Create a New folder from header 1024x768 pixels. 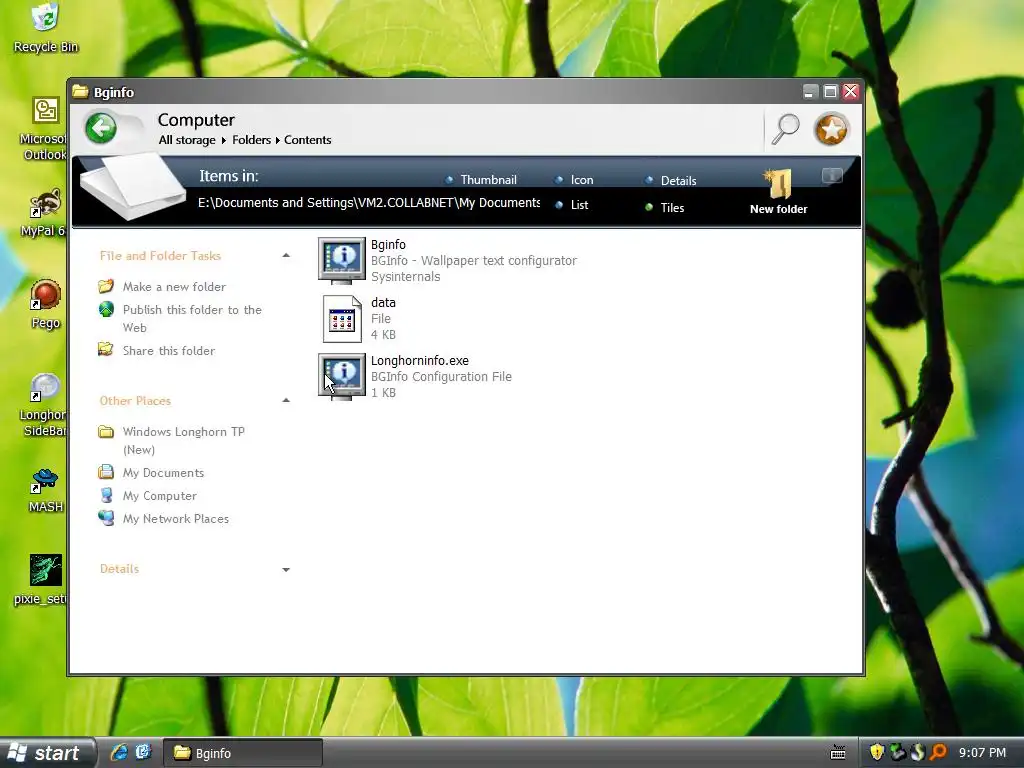pyautogui.click(x=778, y=192)
